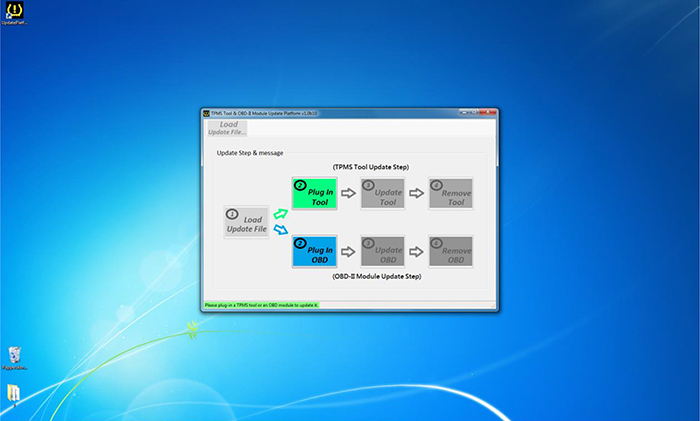This screenshot has width=700, height=421.
Task: Click the TPMS app icon in title bar
Action: pyautogui.click(x=206, y=114)
